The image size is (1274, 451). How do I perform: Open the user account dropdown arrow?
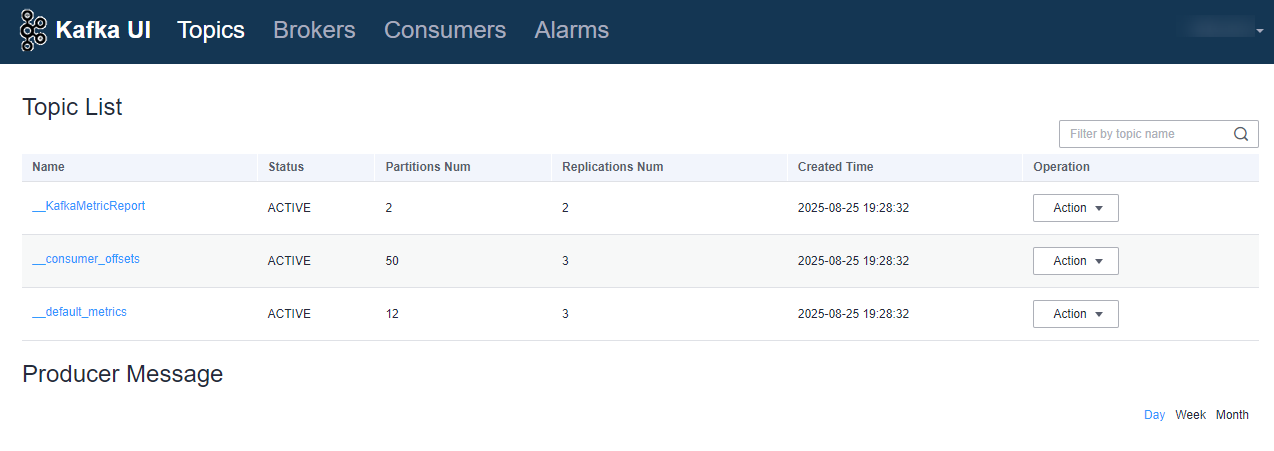[1260, 31]
